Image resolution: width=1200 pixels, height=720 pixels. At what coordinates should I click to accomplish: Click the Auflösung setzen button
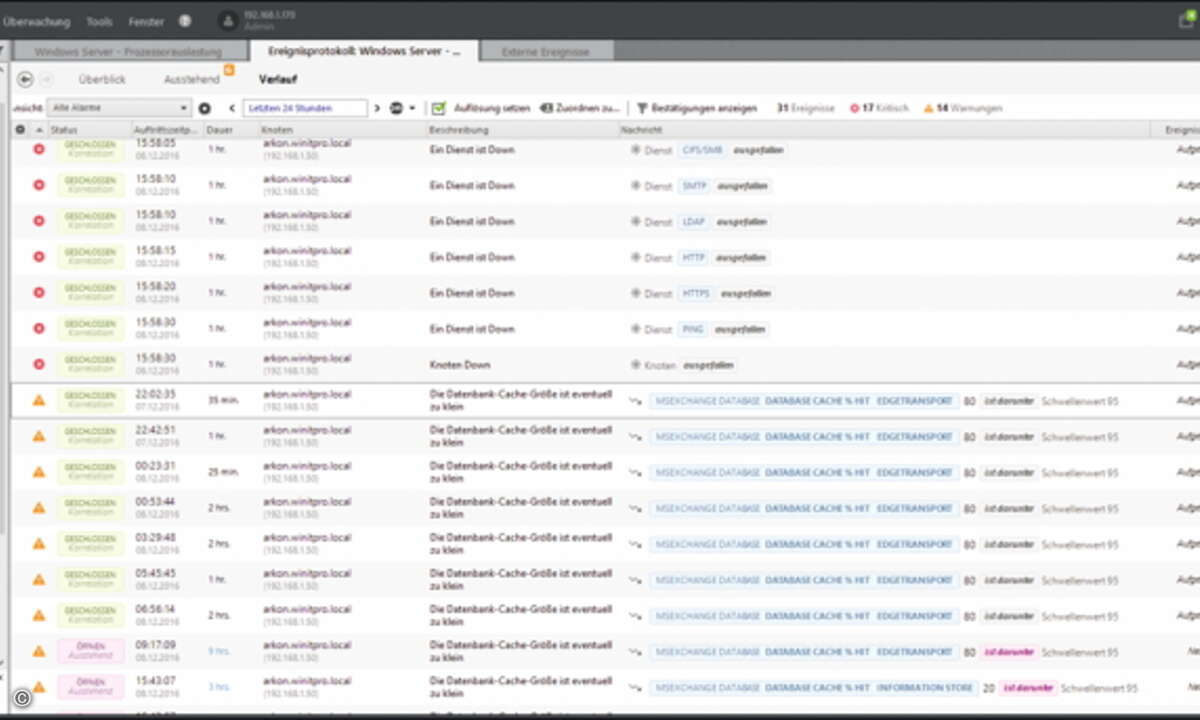click(x=481, y=108)
